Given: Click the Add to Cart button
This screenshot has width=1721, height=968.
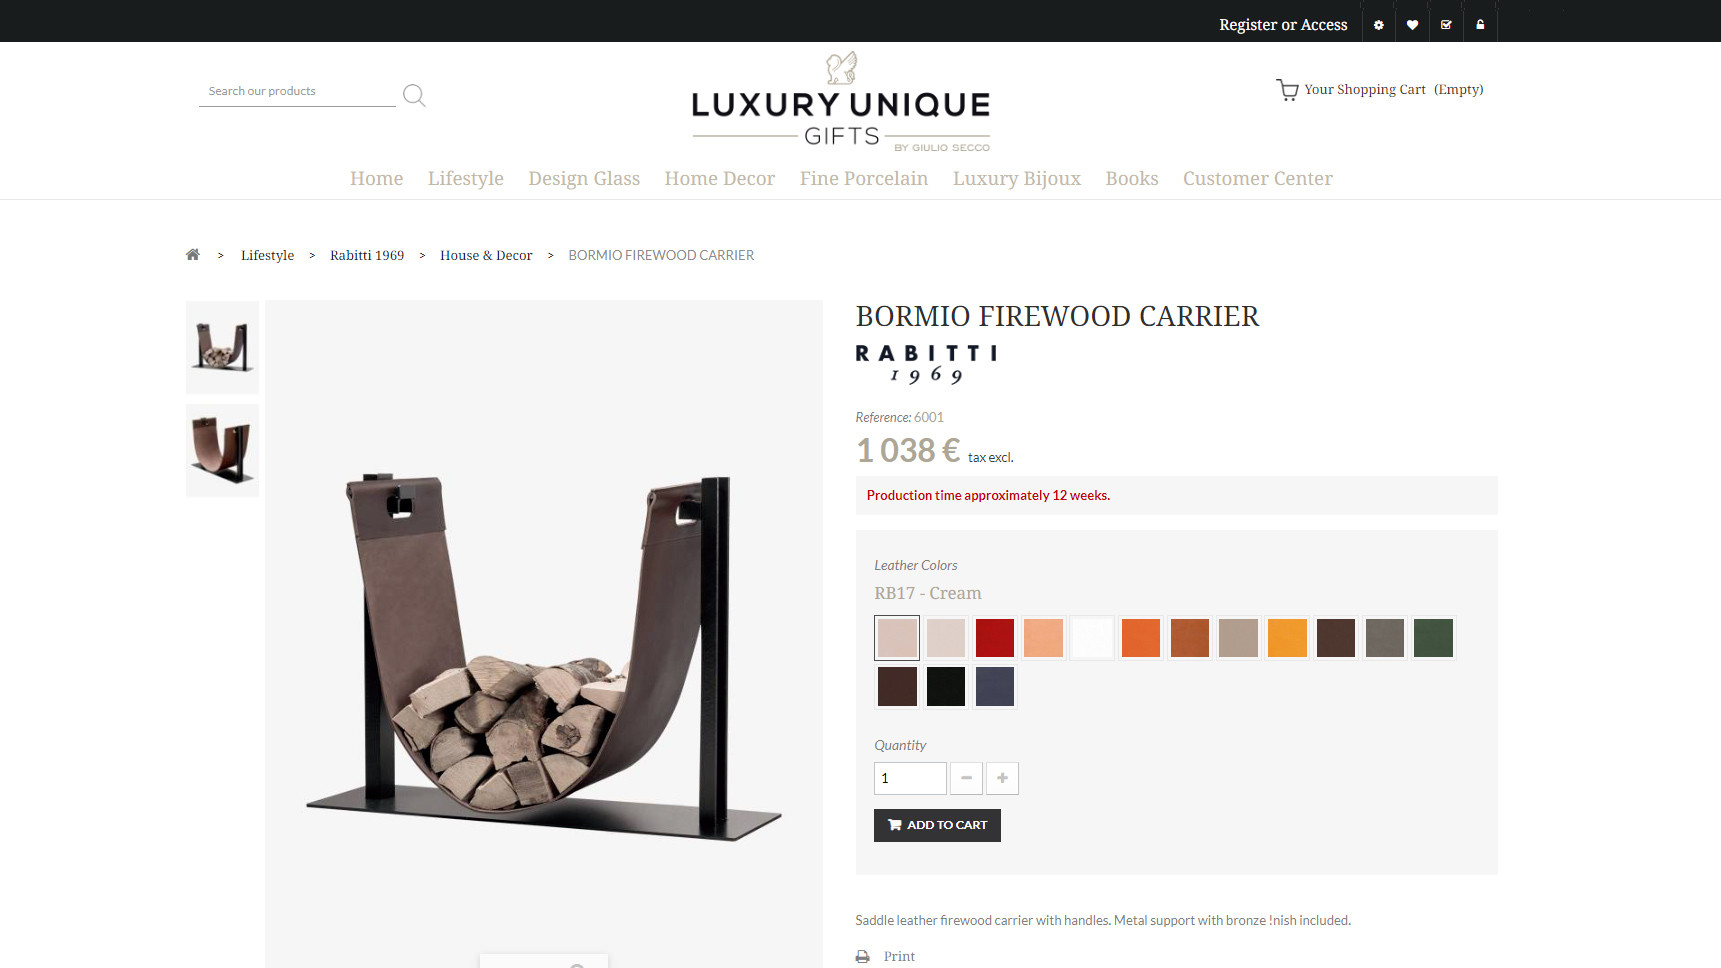Looking at the screenshot, I should [937, 826].
